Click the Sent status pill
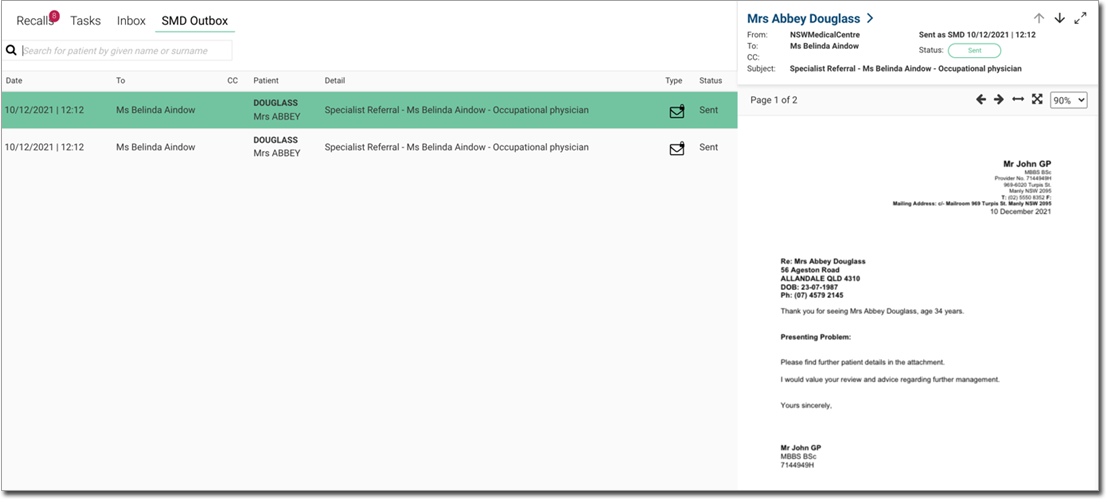The height and width of the screenshot is (499, 1106). click(x=974, y=50)
